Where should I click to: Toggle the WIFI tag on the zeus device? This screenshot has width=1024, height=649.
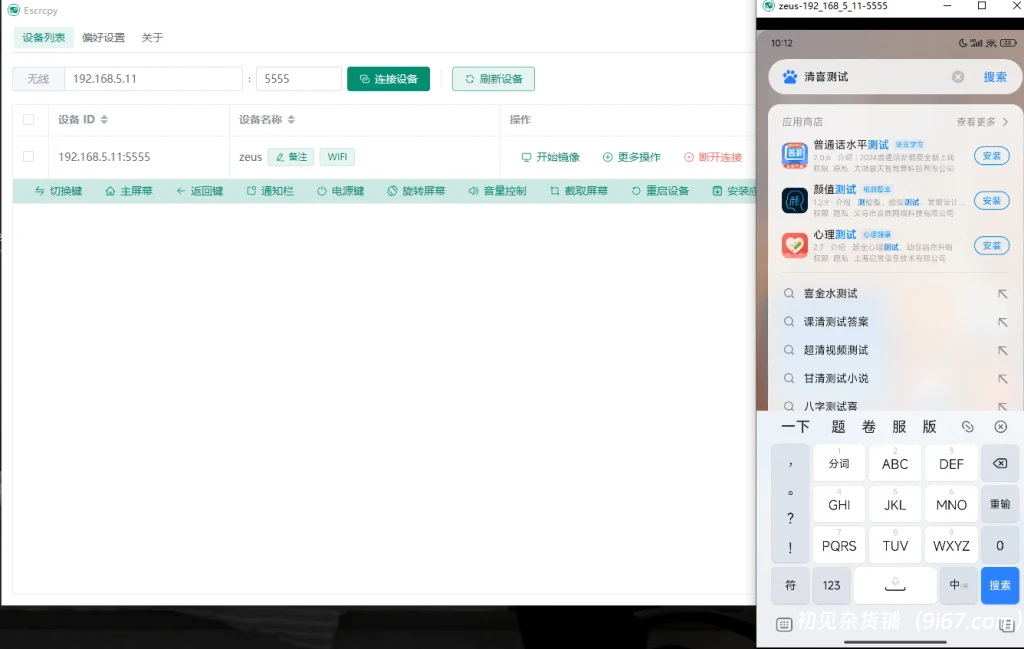[337, 156]
